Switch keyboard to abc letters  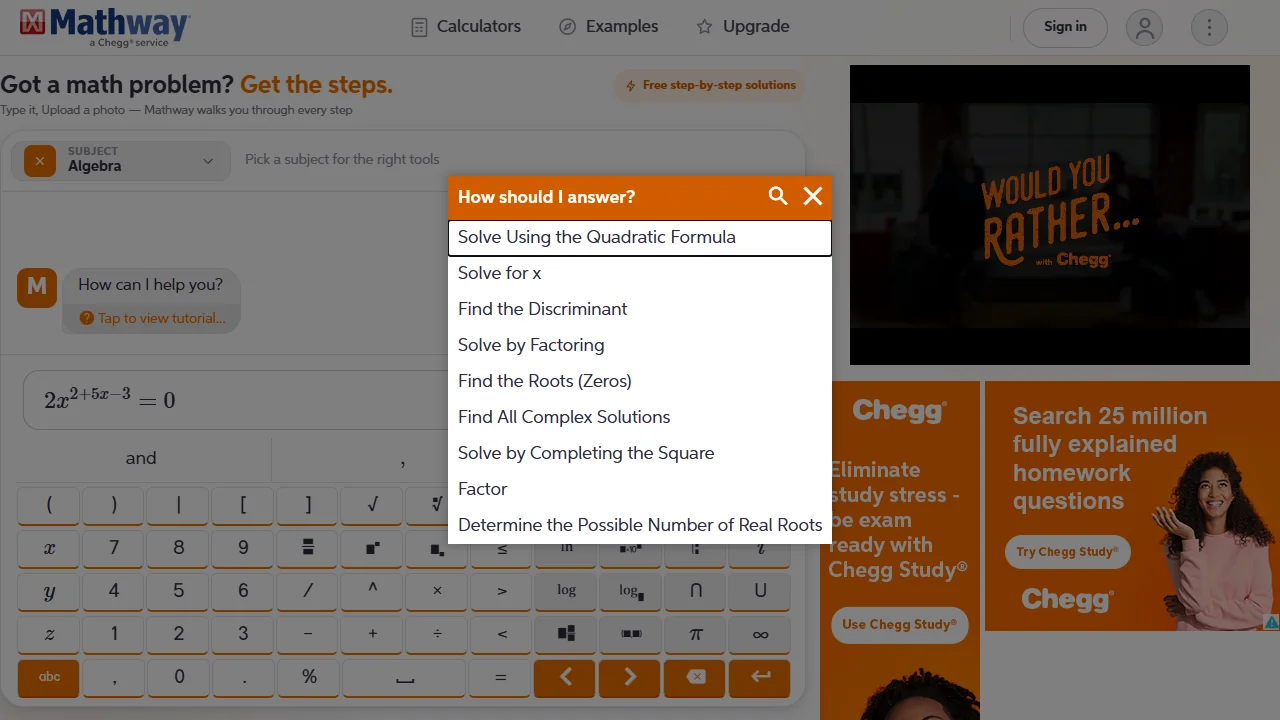pos(49,677)
